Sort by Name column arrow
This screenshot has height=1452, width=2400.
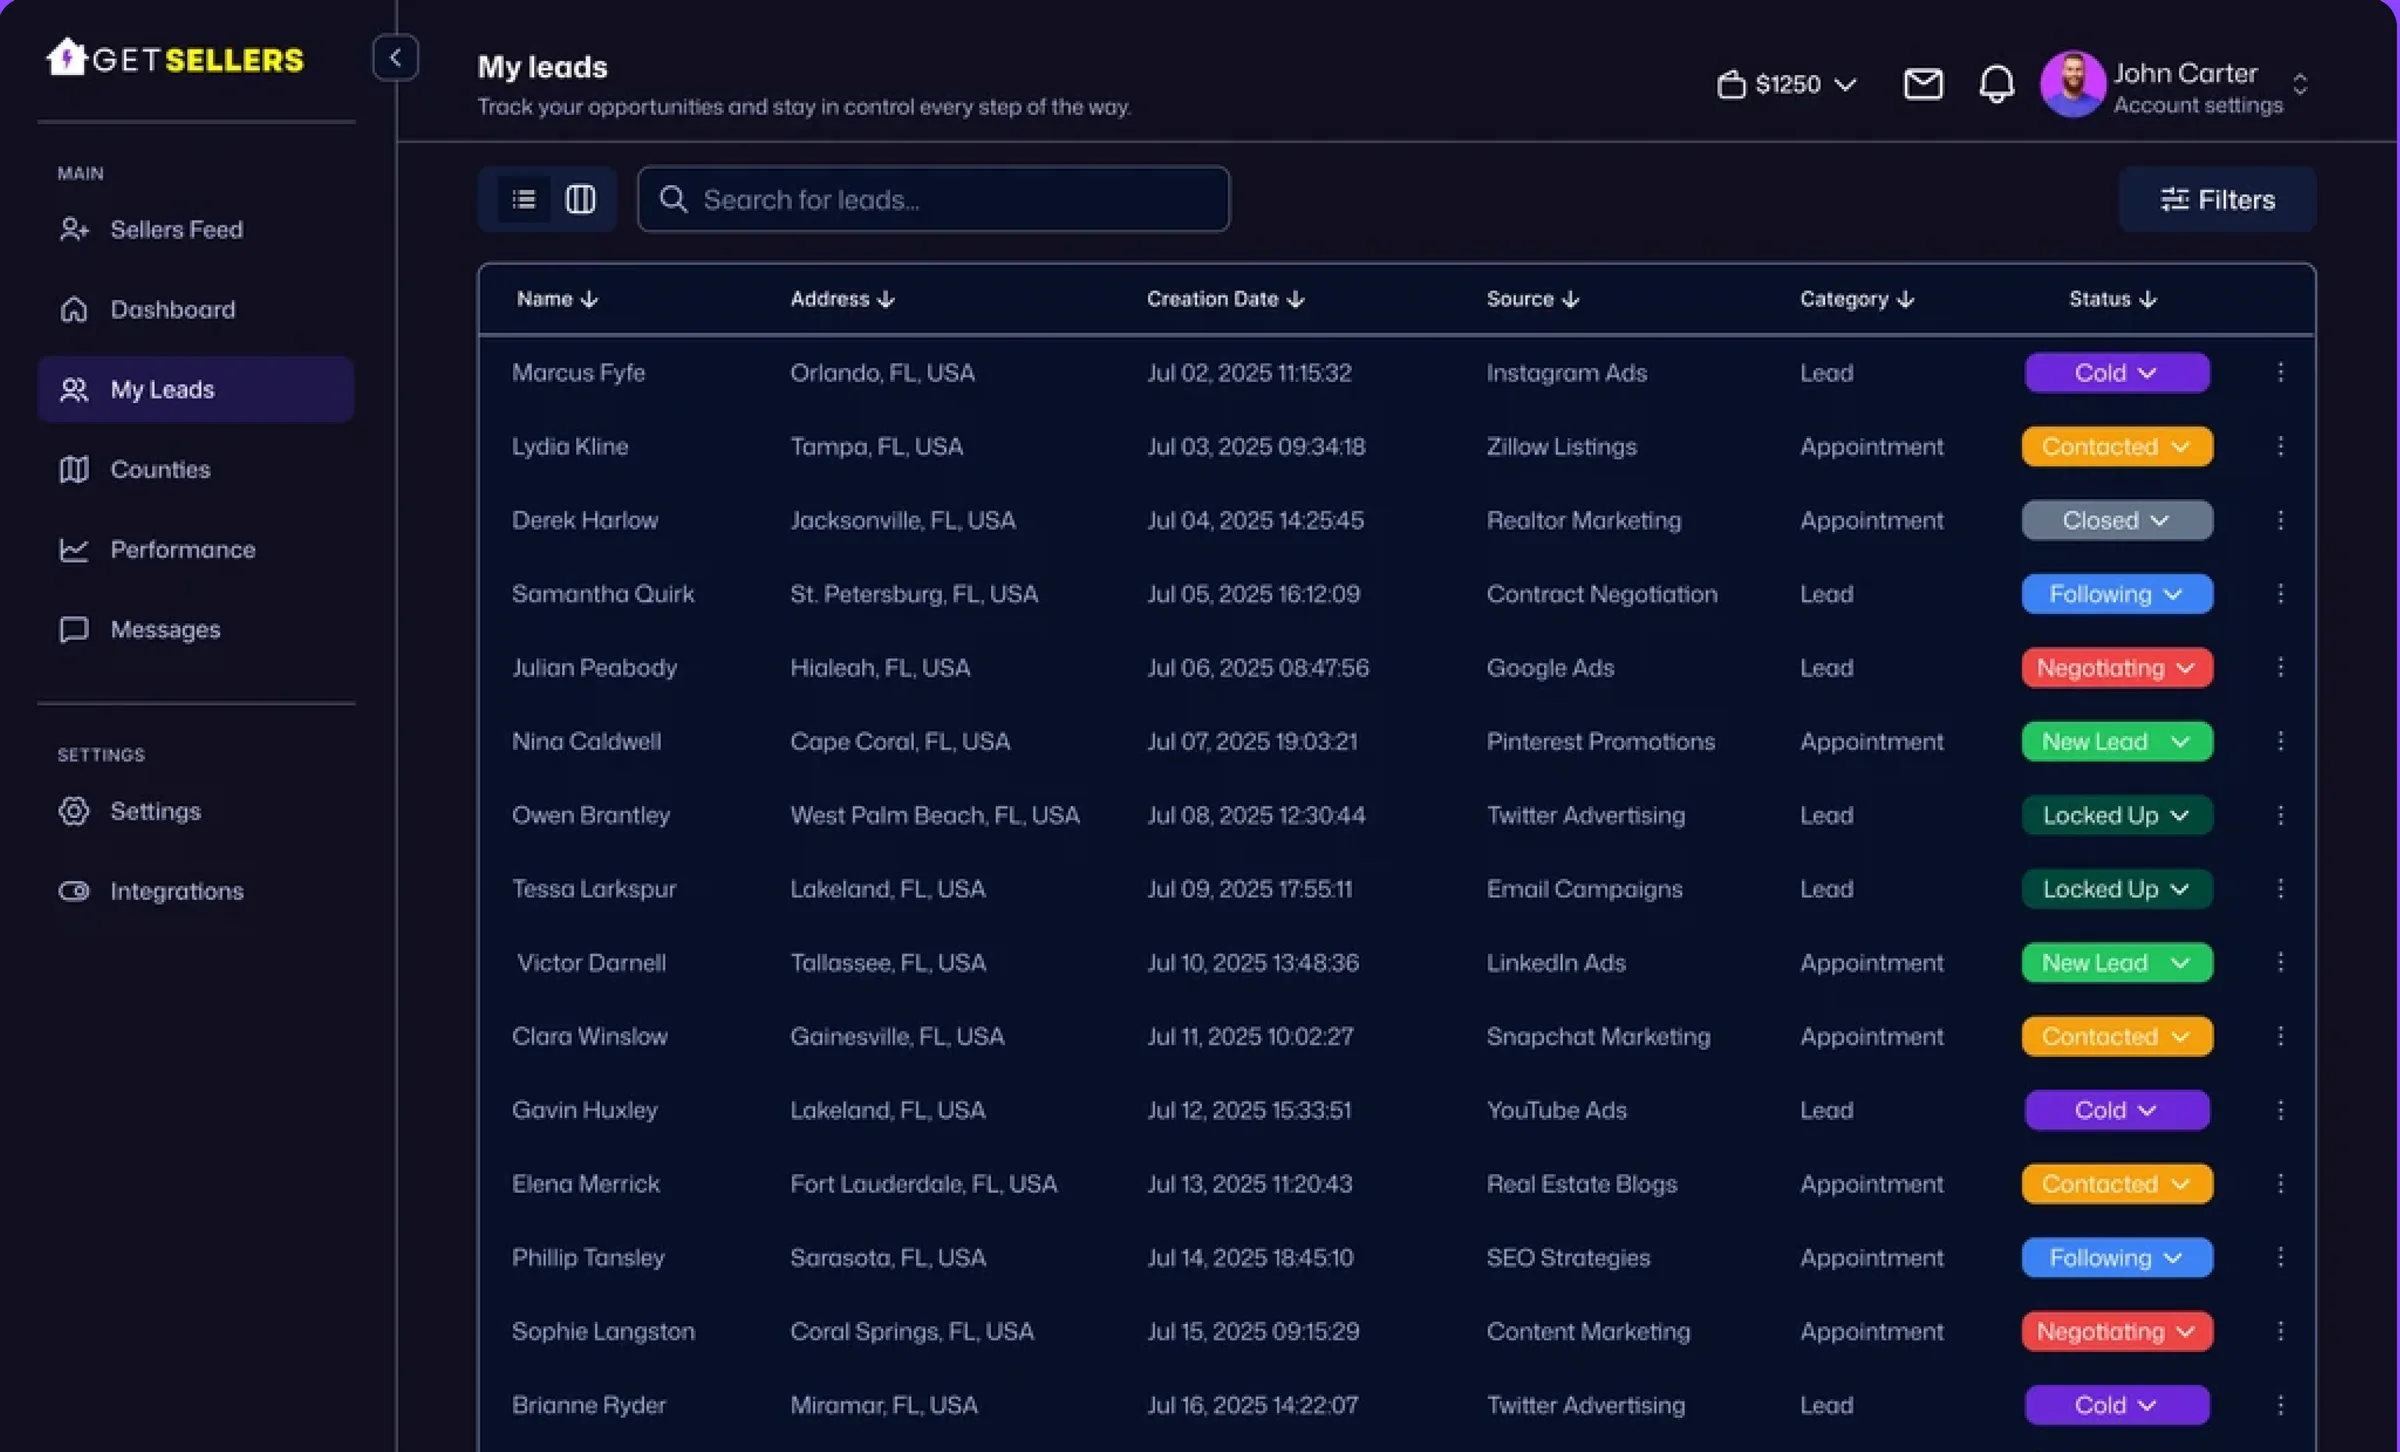click(589, 299)
